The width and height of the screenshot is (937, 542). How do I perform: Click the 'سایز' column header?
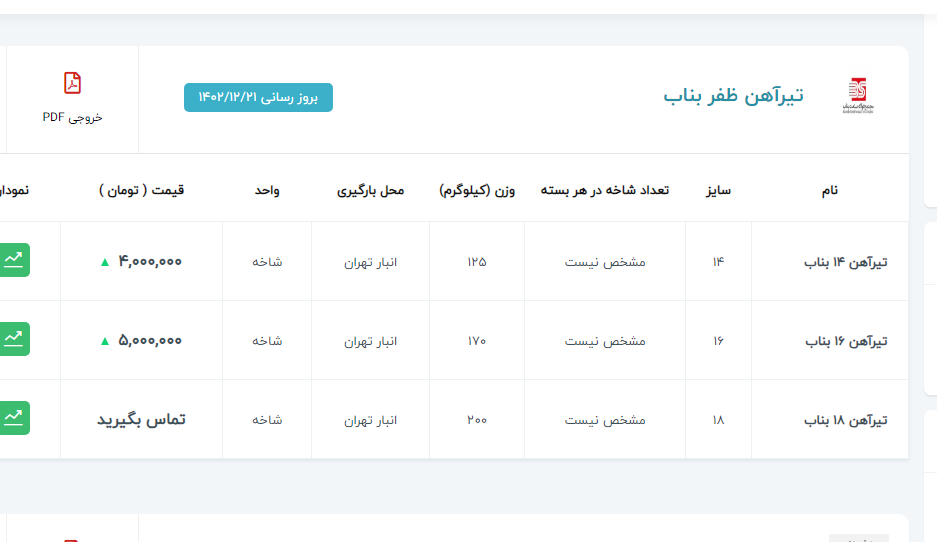point(718,190)
